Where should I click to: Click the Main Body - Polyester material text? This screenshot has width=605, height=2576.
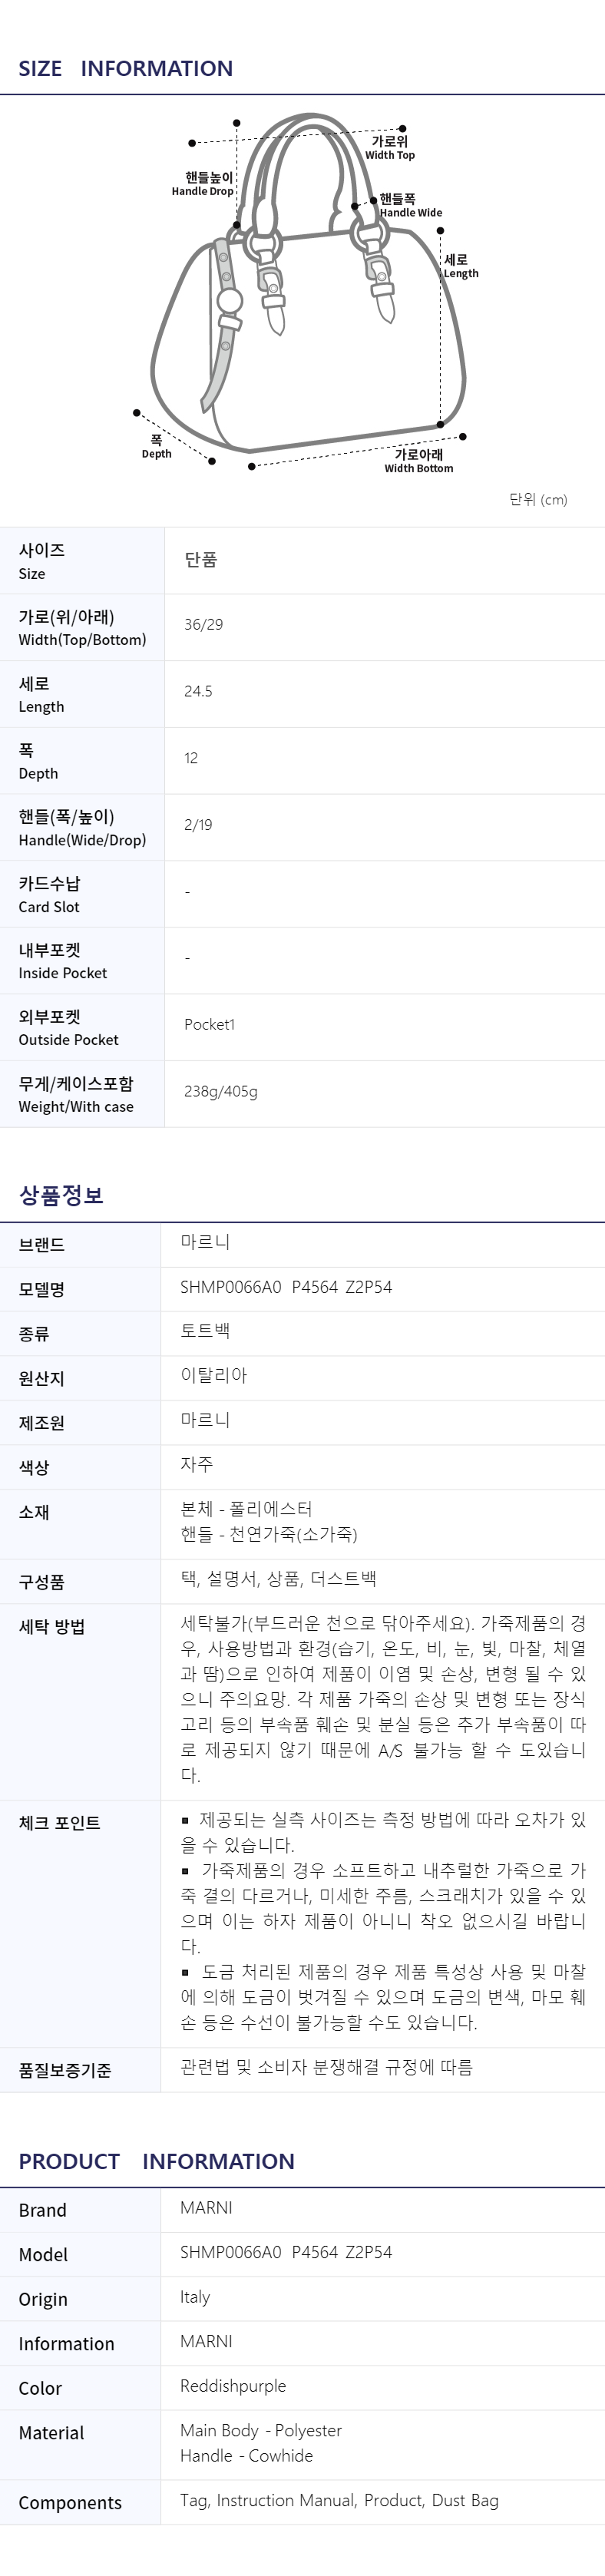[261, 2430]
